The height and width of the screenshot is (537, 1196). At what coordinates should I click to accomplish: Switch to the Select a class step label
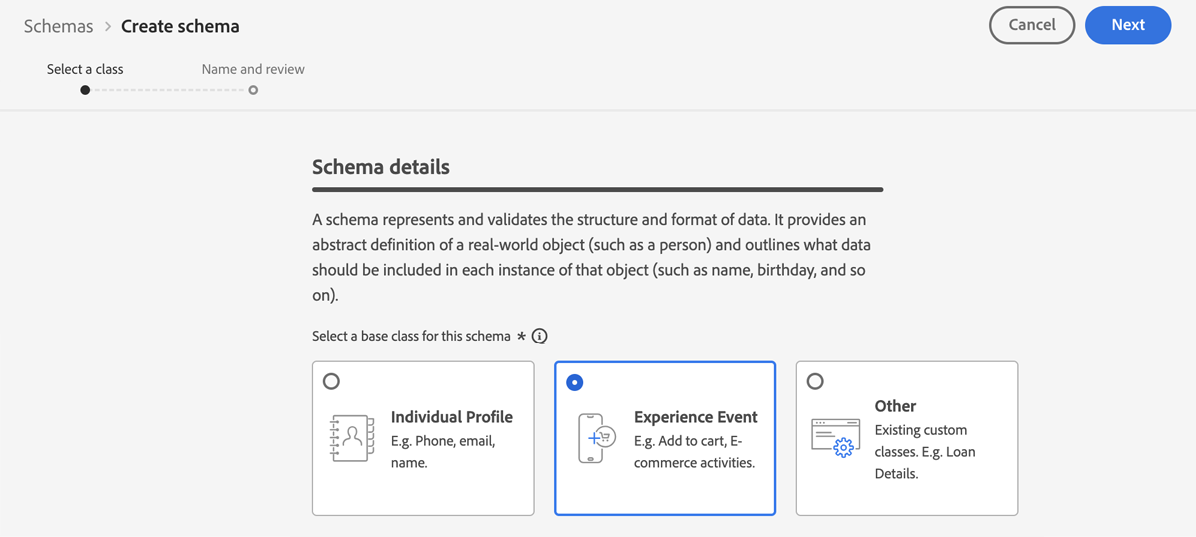click(x=85, y=69)
